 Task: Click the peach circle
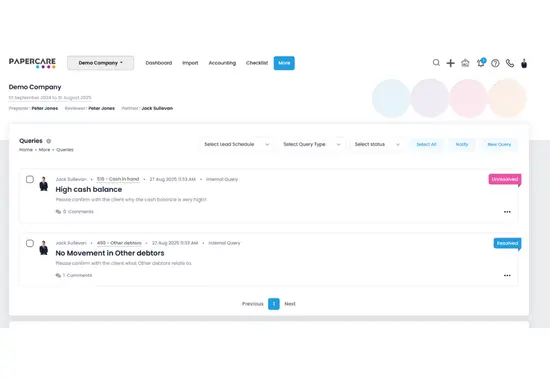tap(507, 98)
